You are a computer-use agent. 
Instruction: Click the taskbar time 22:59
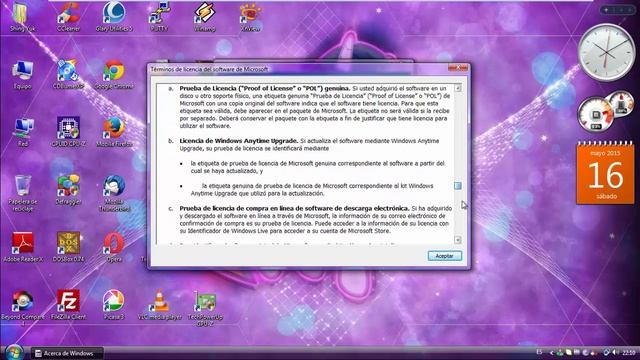coord(629,353)
